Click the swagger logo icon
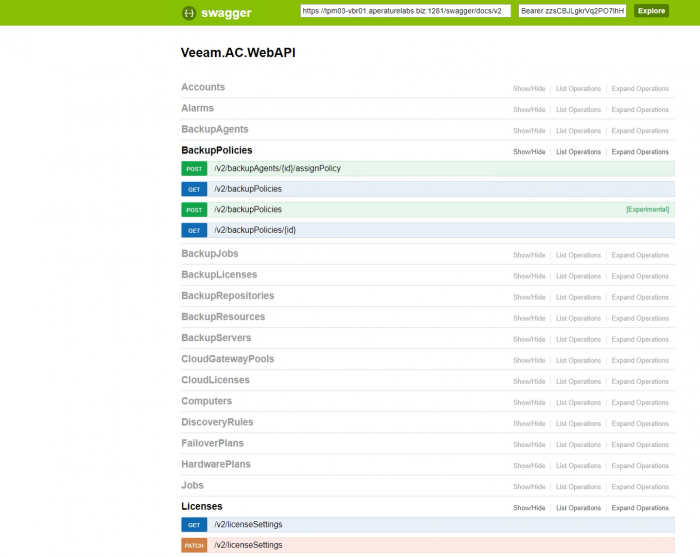The width and height of the screenshot is (700, 557). [189, 13]
